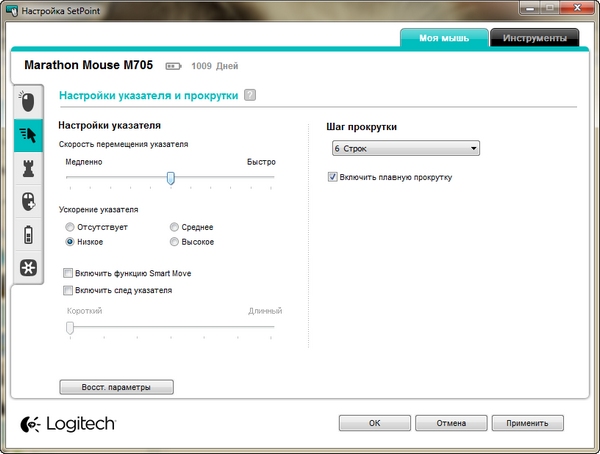The height and width of the screenshot is (454, 600).
Task: Open the Unifying receiver asterisk icon
Action: (28, 268)
